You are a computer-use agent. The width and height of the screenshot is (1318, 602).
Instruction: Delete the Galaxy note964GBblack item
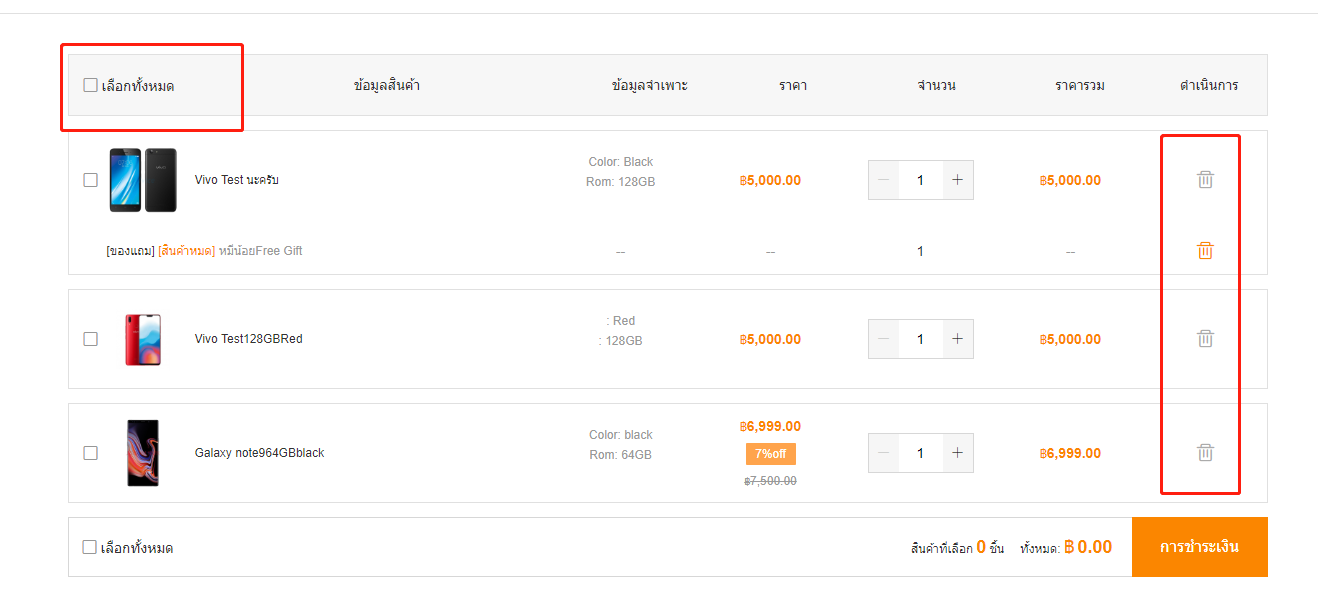click(x=1205, y=453)
